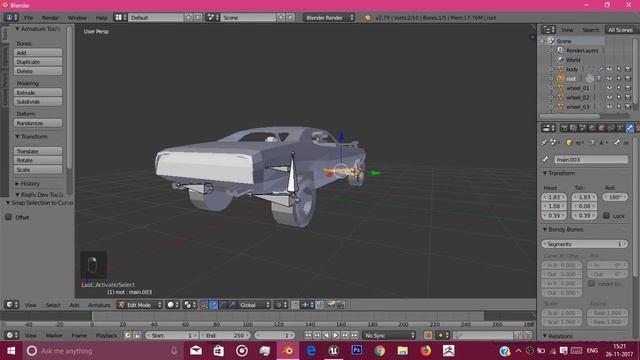Open the Armature menu in viewport header

(99, 305)
